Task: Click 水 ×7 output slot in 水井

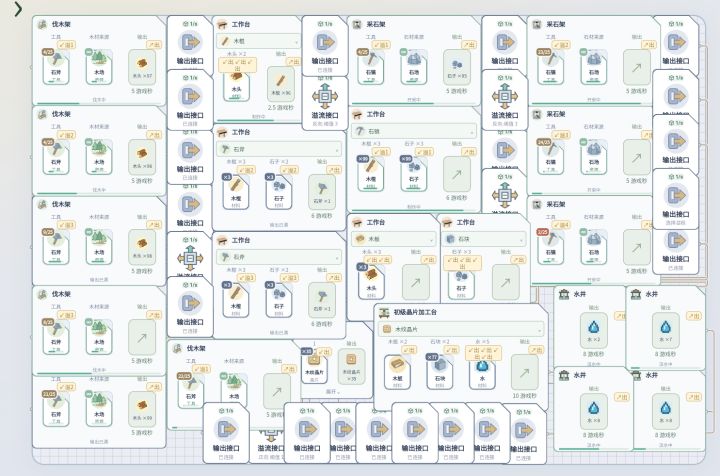Action: [x=666, y=330]
